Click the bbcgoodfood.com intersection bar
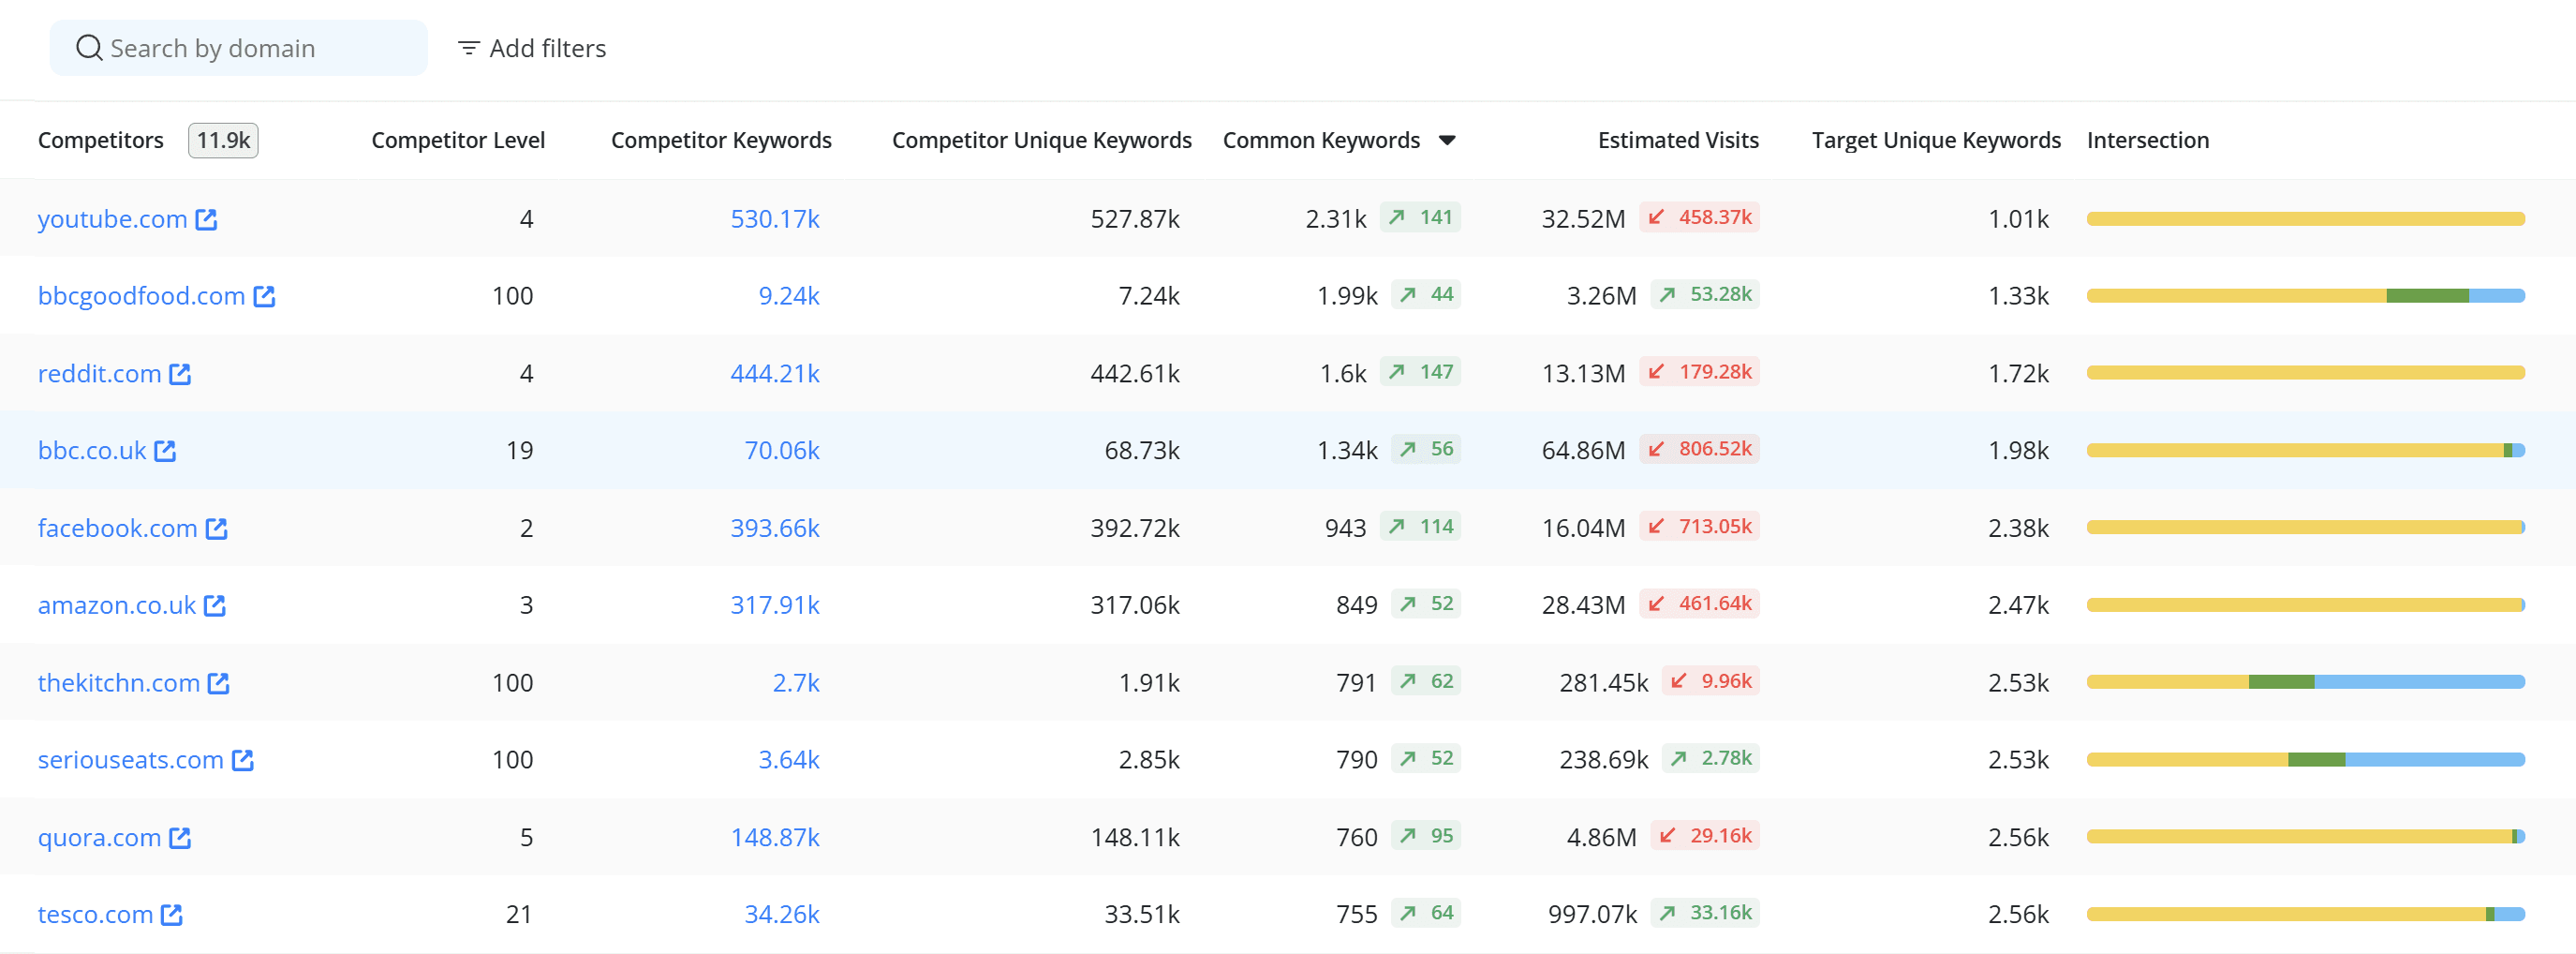Viewport: 2576px width, 954px height. coord(2305,296)
